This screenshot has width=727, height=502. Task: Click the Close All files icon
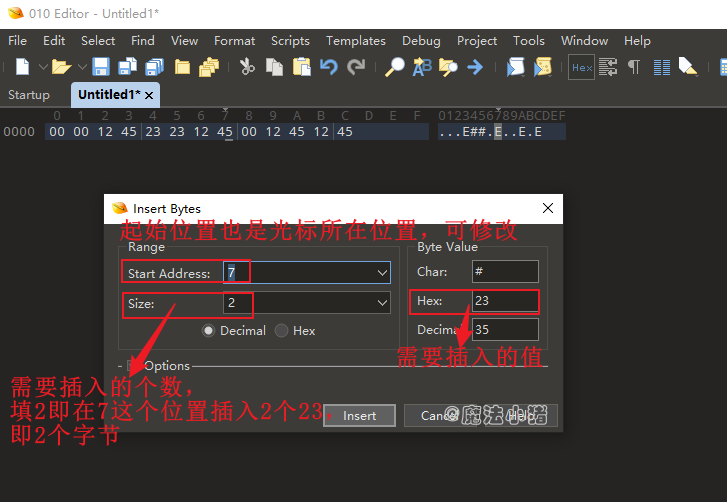[209, 67]
